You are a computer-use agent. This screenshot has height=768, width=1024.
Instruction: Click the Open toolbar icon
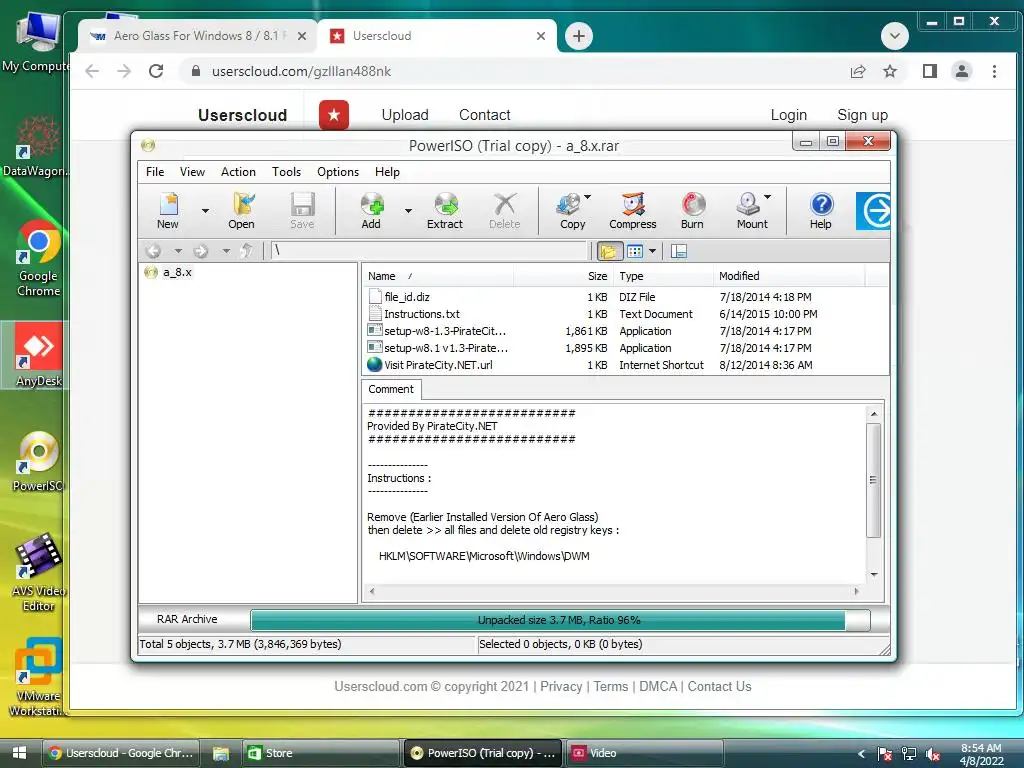(241, 211)
